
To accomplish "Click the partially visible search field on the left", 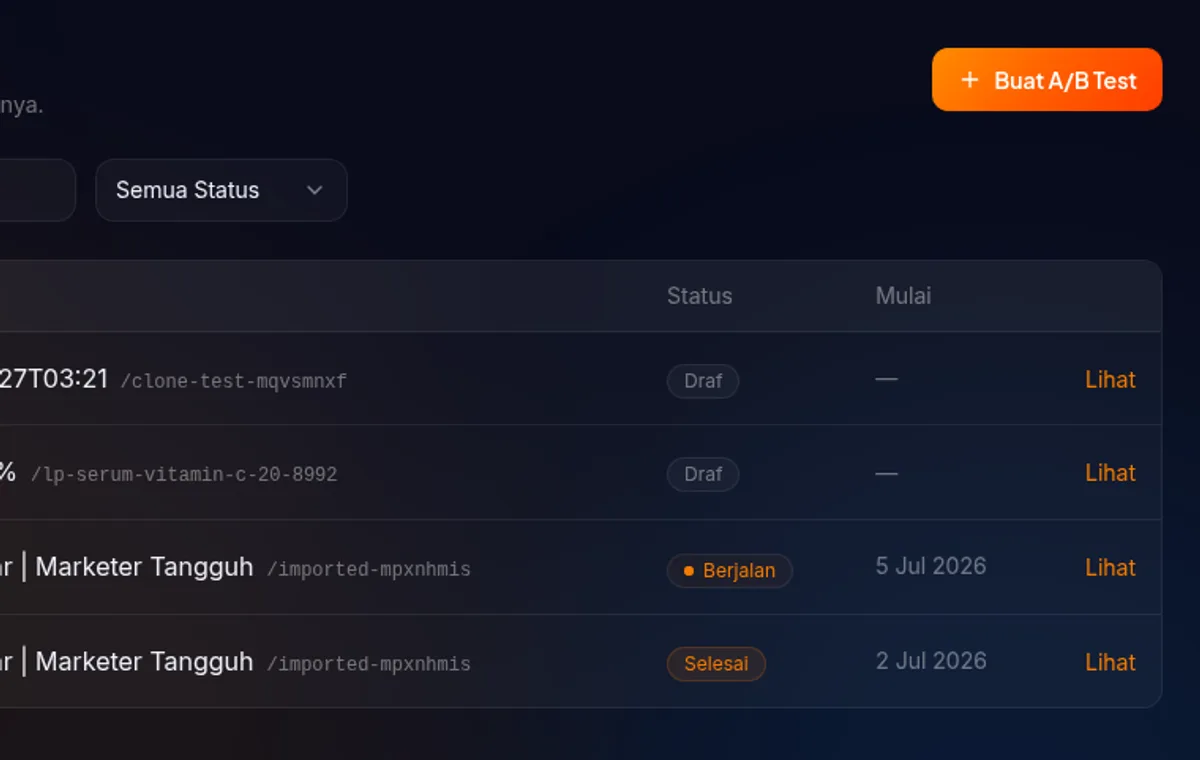I will 37,190.
